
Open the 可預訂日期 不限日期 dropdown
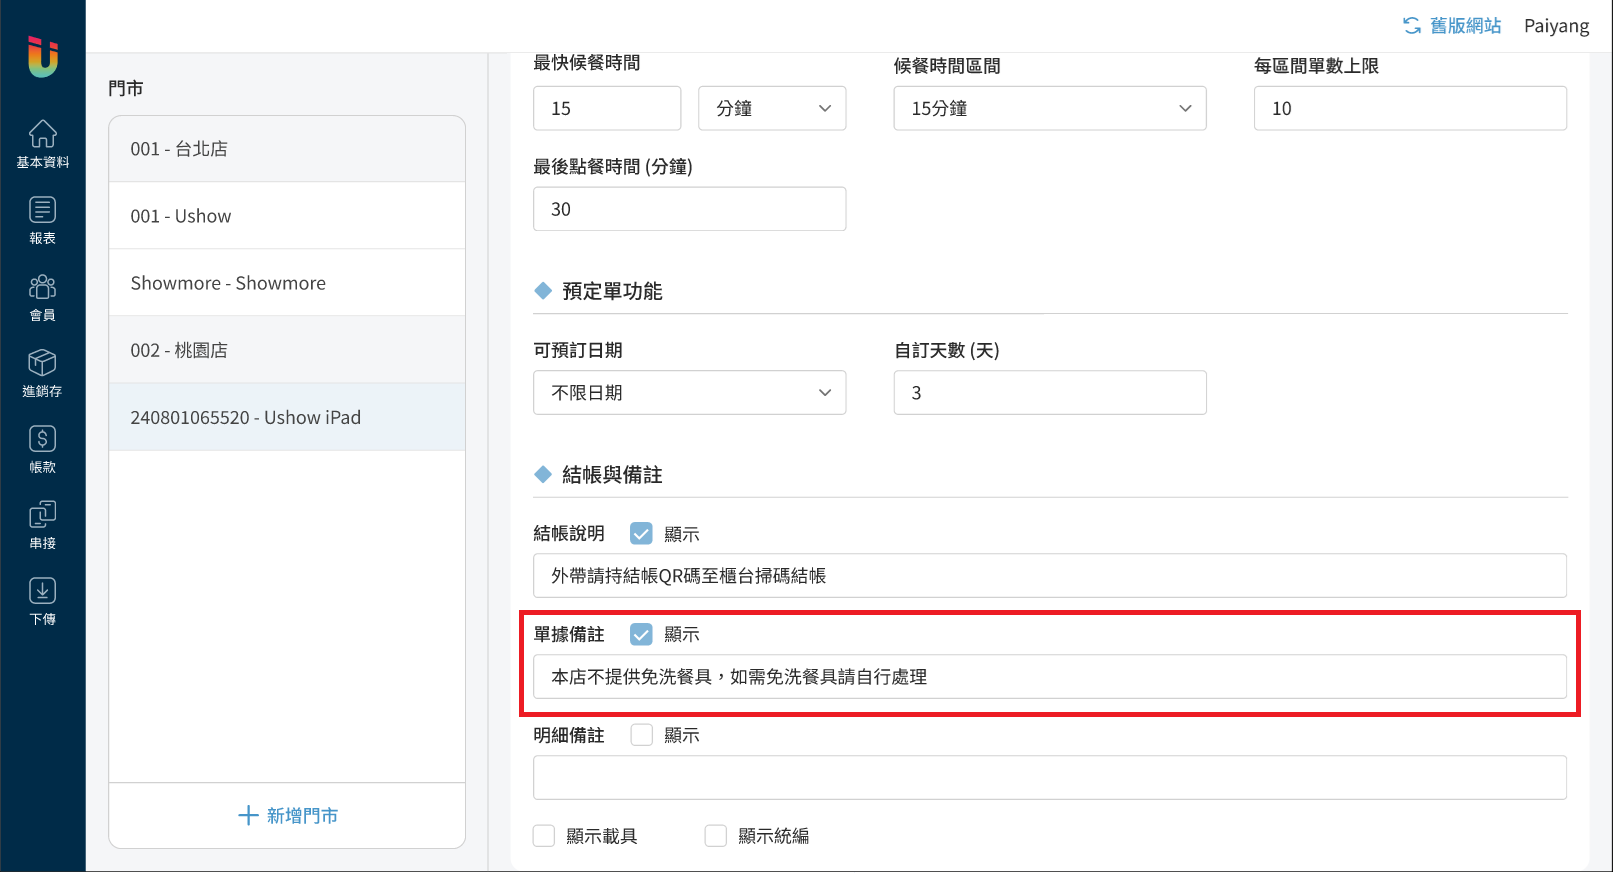689,393
